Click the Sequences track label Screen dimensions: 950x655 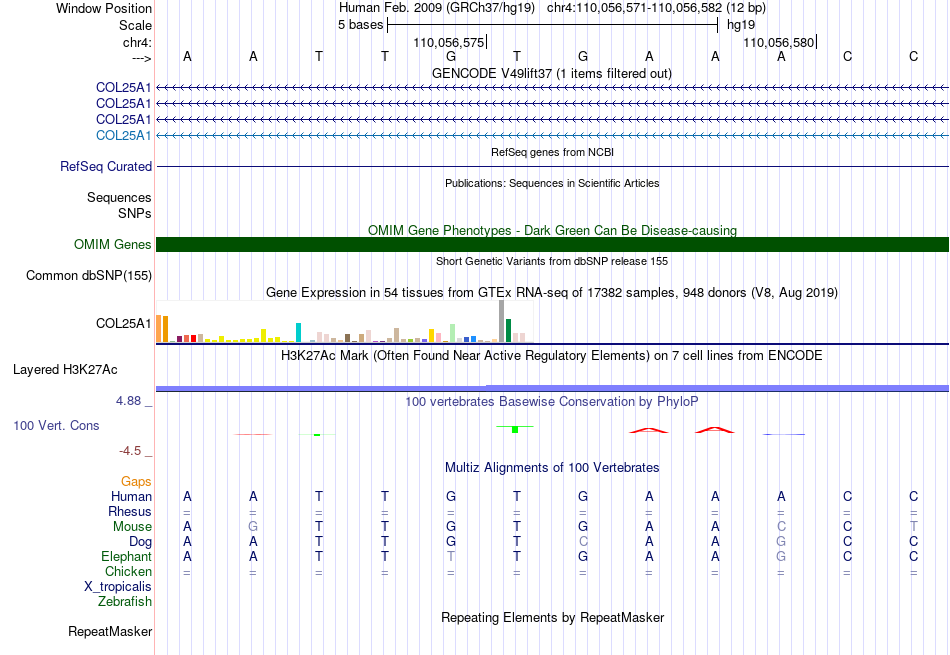[x=119, y=198]
